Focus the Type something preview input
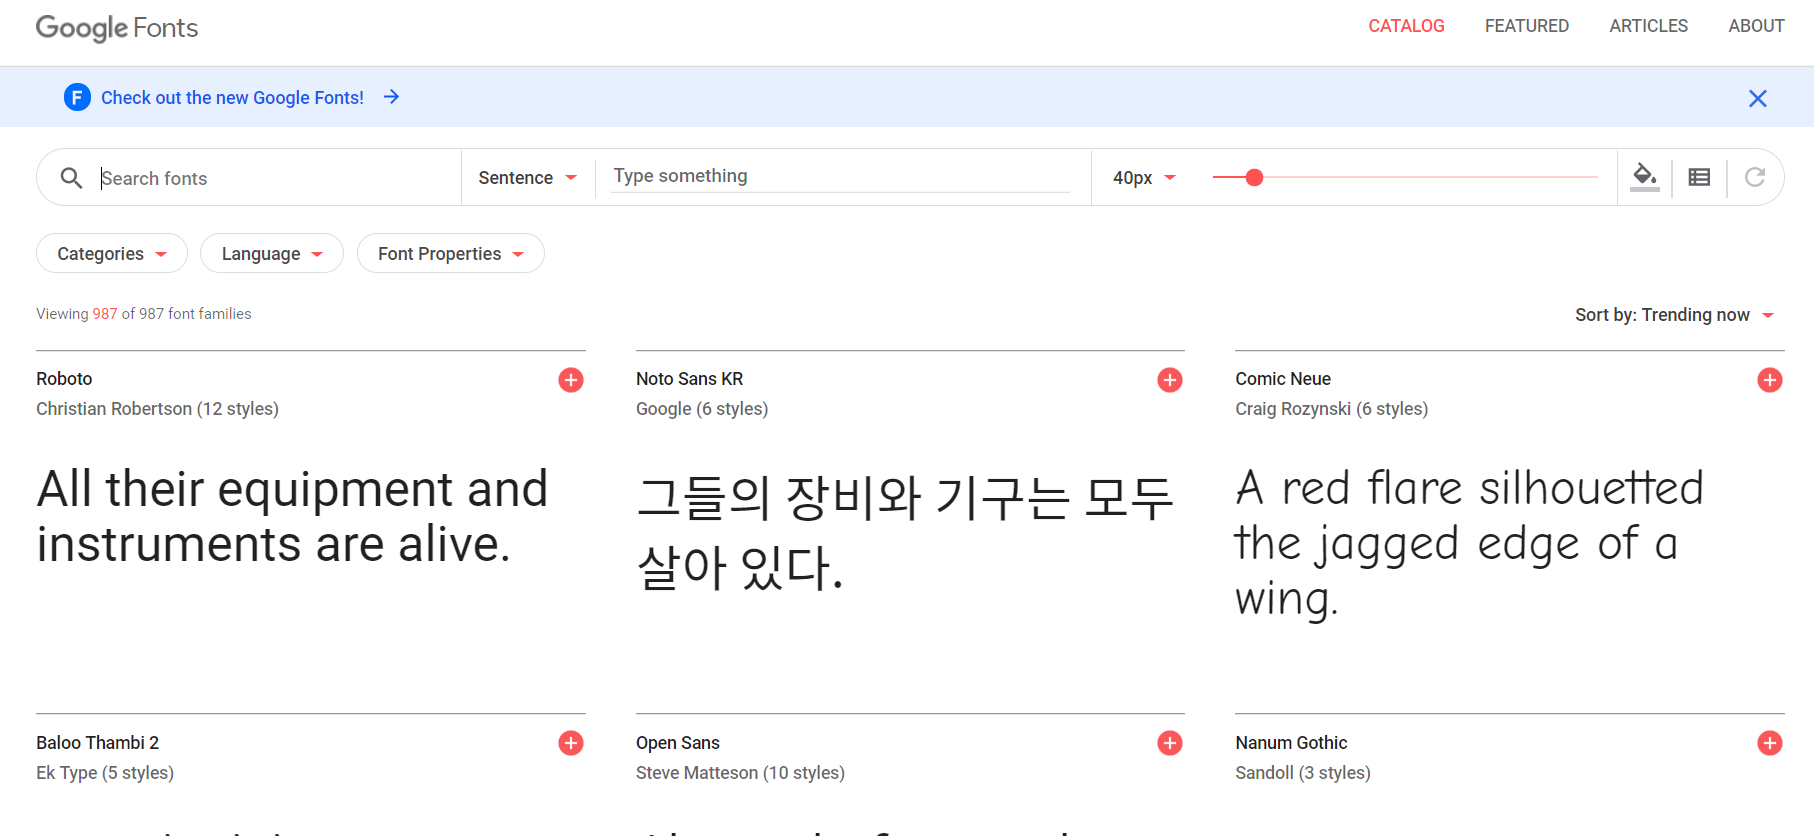1814x836 pixels. point(841,176)
